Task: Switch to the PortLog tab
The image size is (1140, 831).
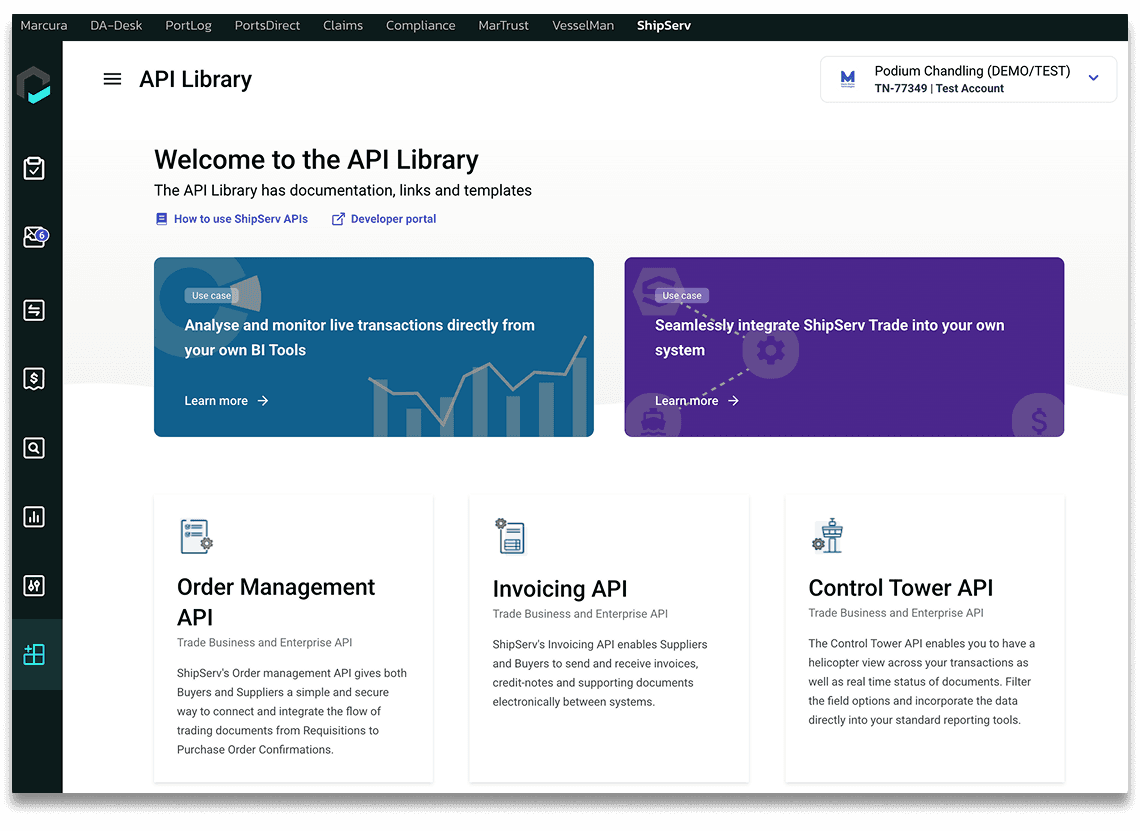Action: (188, 25)
